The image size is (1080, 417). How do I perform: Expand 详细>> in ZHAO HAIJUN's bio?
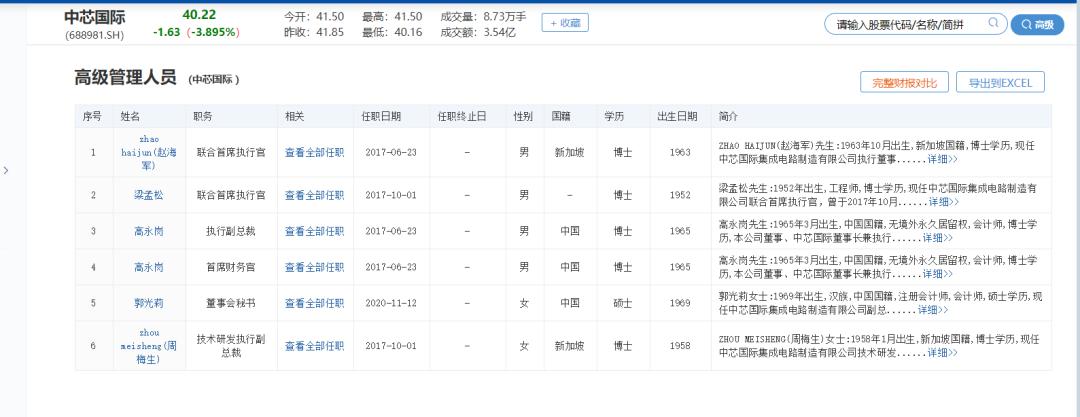click(942, 158)
